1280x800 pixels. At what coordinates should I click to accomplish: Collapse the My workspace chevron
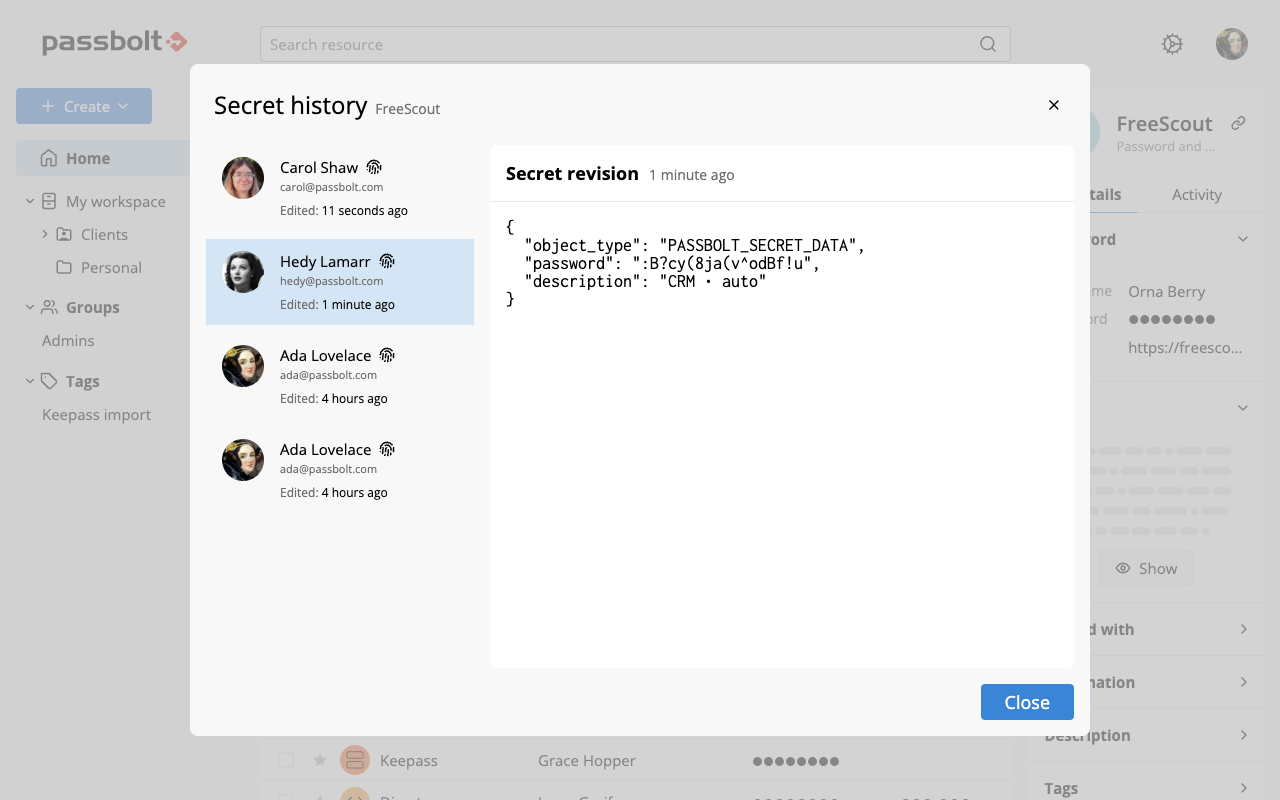(30, 201)
